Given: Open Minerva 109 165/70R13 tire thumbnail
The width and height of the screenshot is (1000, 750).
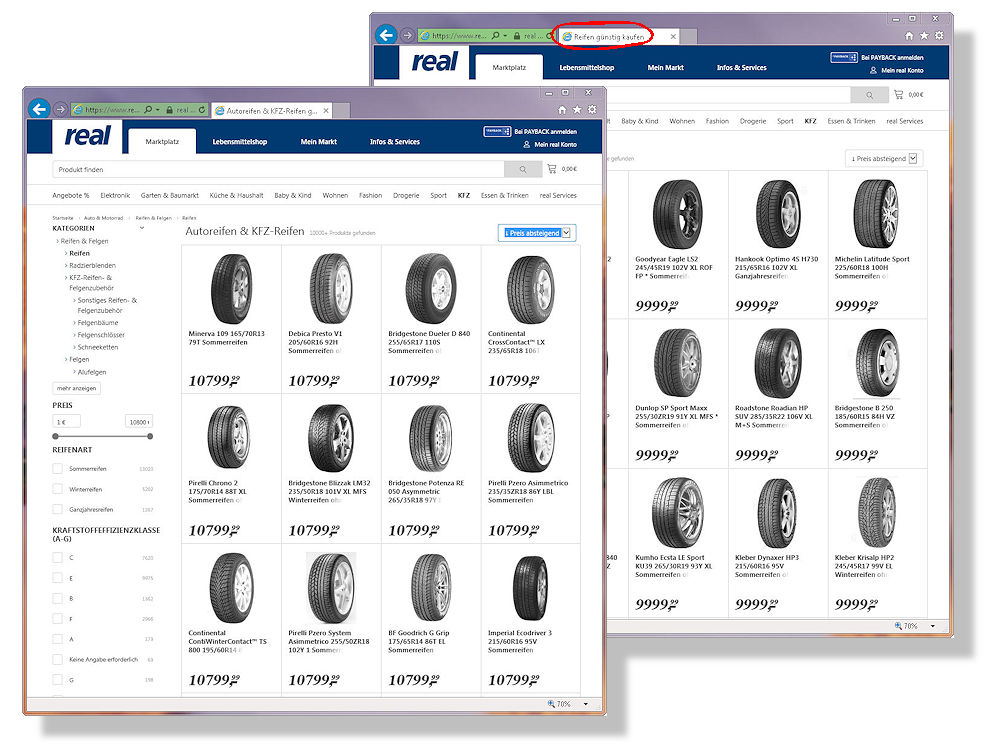Looking at the screenshot, I should [231, 289].
